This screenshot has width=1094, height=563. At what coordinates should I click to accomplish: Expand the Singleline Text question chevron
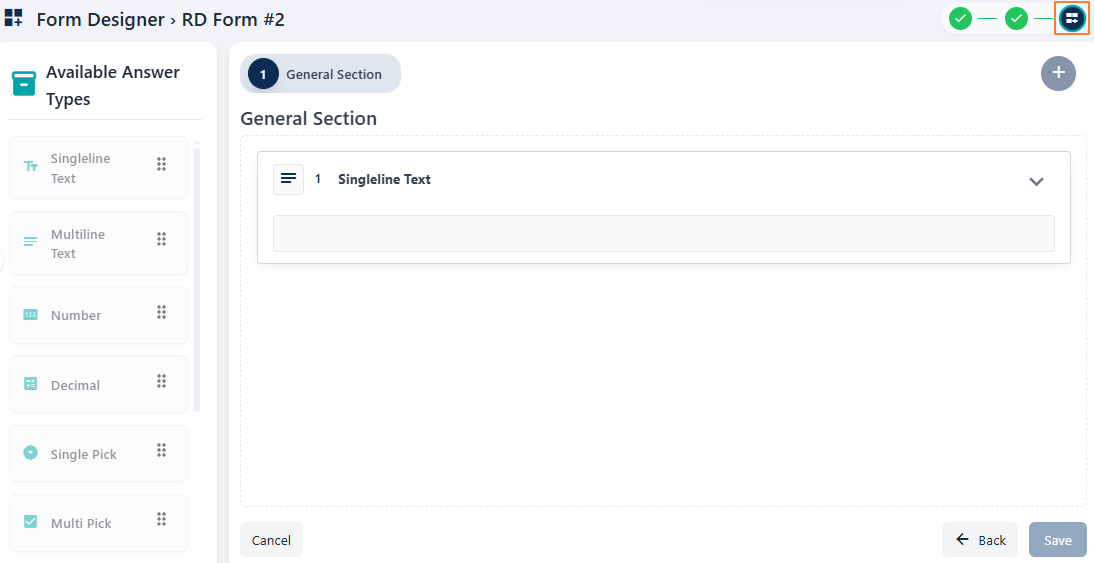[x=1036, y=181]
